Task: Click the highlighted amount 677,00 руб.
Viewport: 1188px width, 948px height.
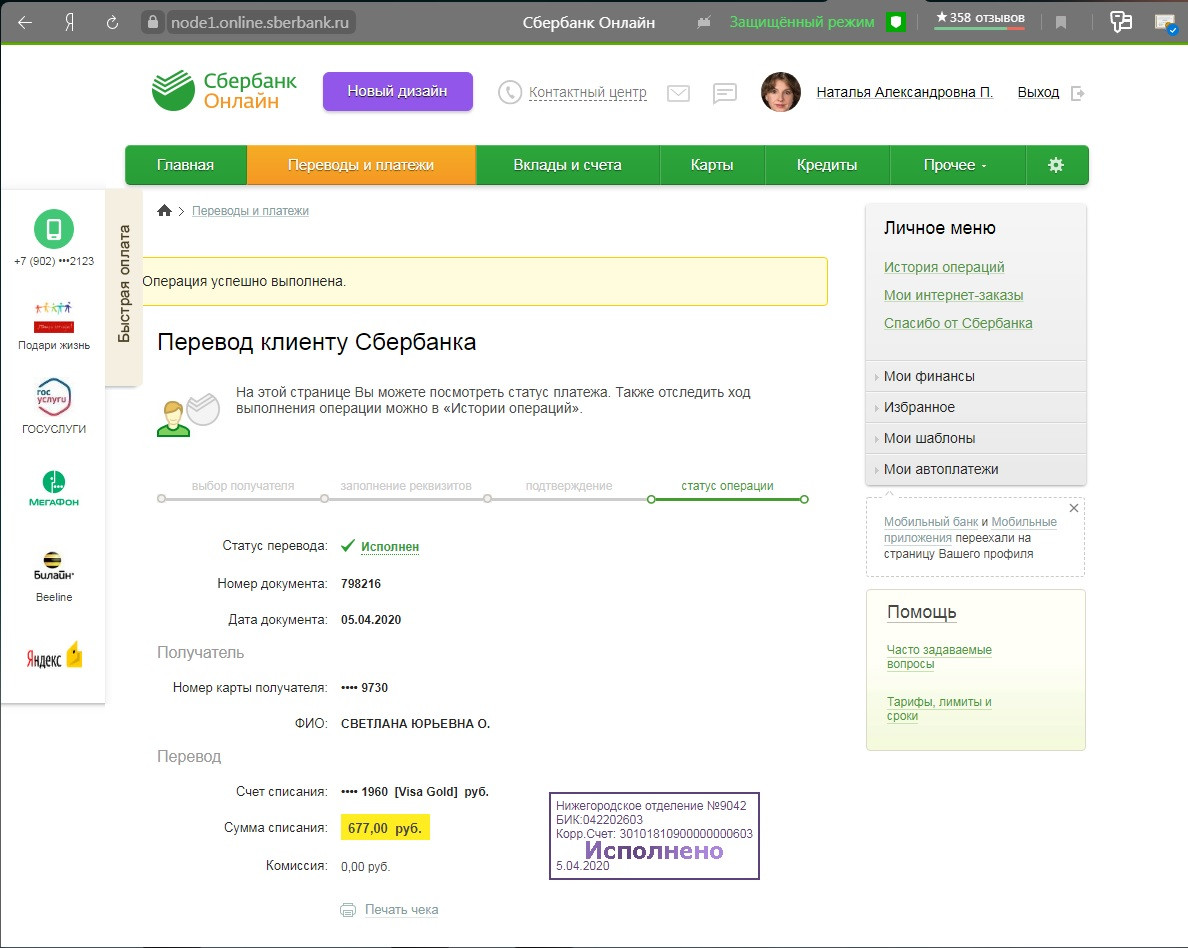Action: (385, 828)
